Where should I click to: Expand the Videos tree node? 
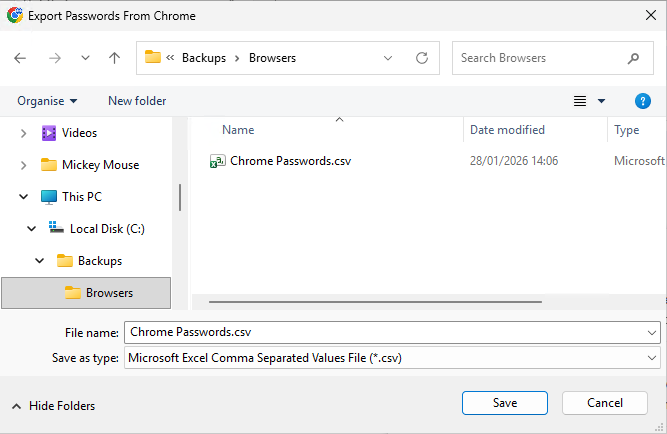coord(23,133)
